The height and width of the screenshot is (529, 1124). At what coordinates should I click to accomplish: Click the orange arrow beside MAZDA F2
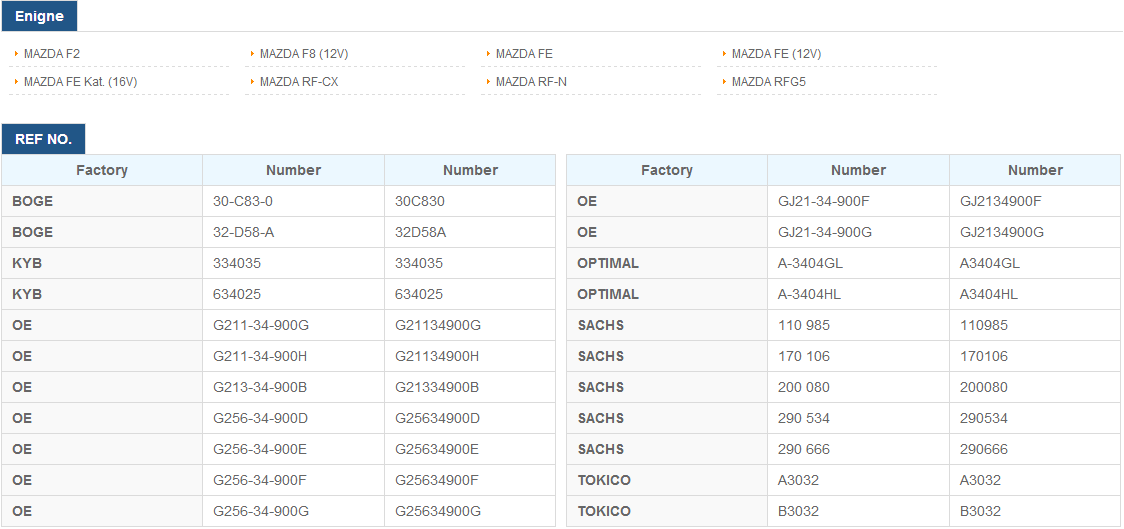pos(16,54)
